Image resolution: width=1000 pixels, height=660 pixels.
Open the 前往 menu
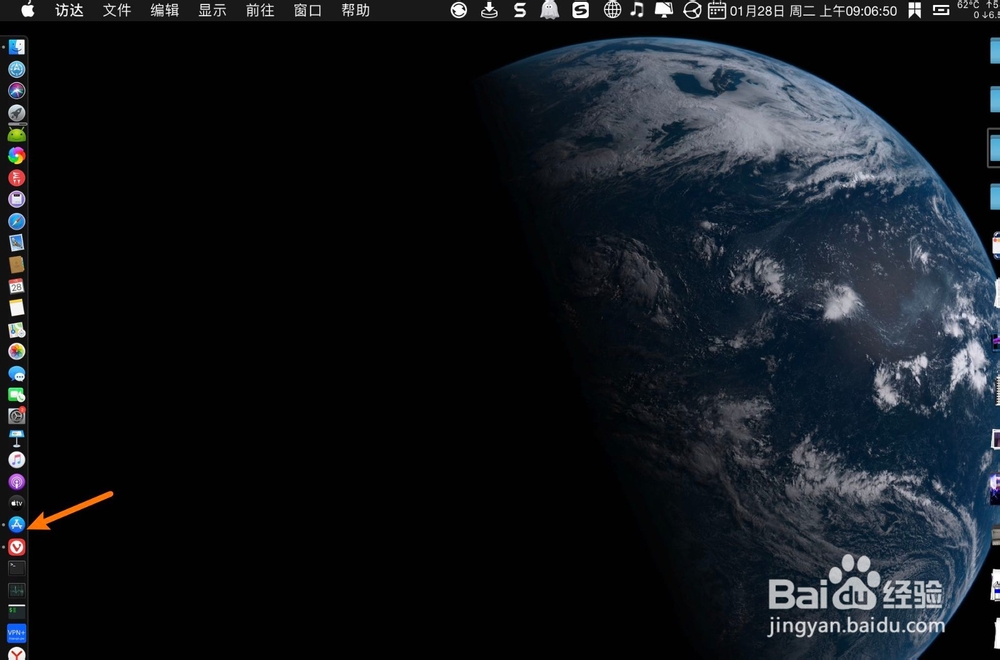click(260, 10)
